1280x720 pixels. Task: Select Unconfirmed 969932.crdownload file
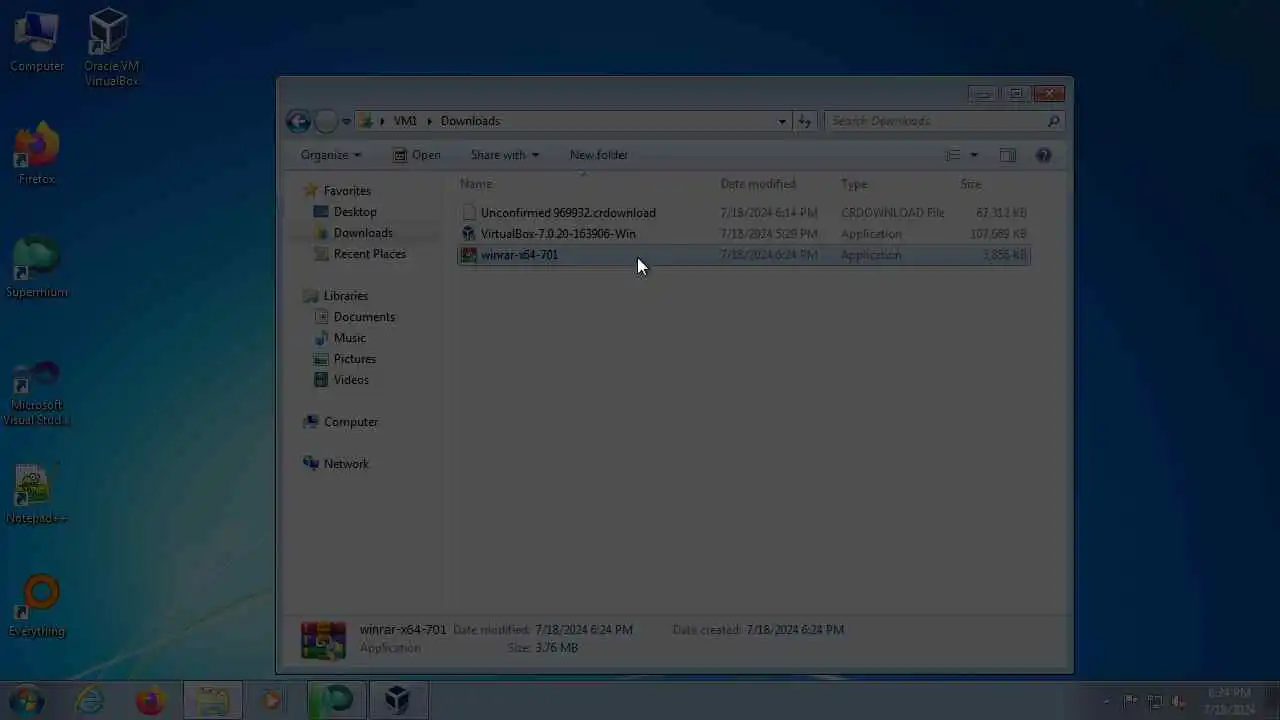point(743,213)
